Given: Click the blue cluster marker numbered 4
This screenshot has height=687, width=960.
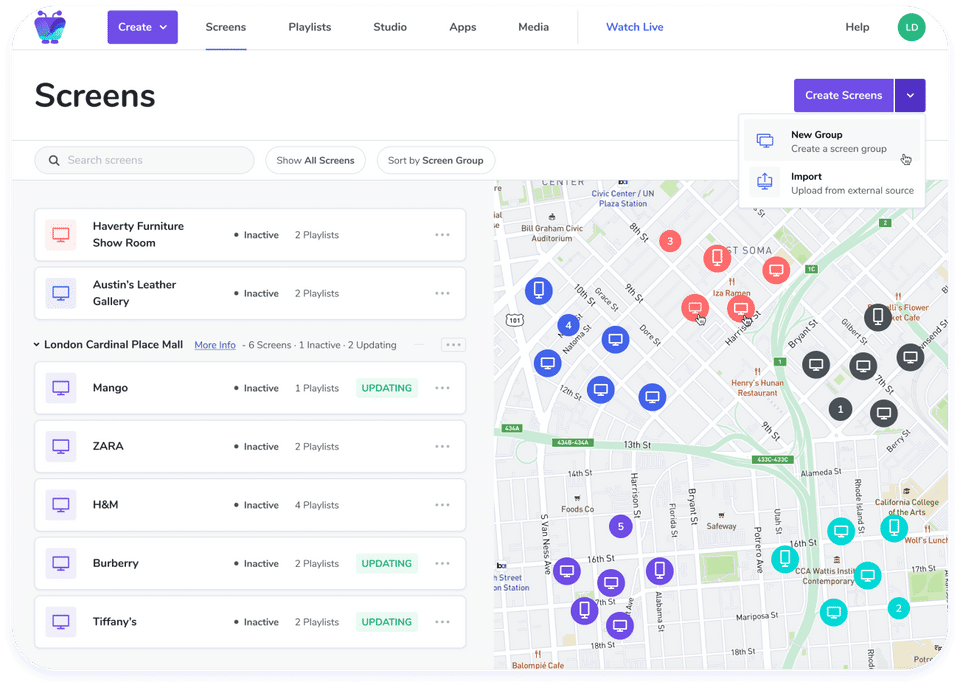Looking at the screenshot, I should (568, 325).
